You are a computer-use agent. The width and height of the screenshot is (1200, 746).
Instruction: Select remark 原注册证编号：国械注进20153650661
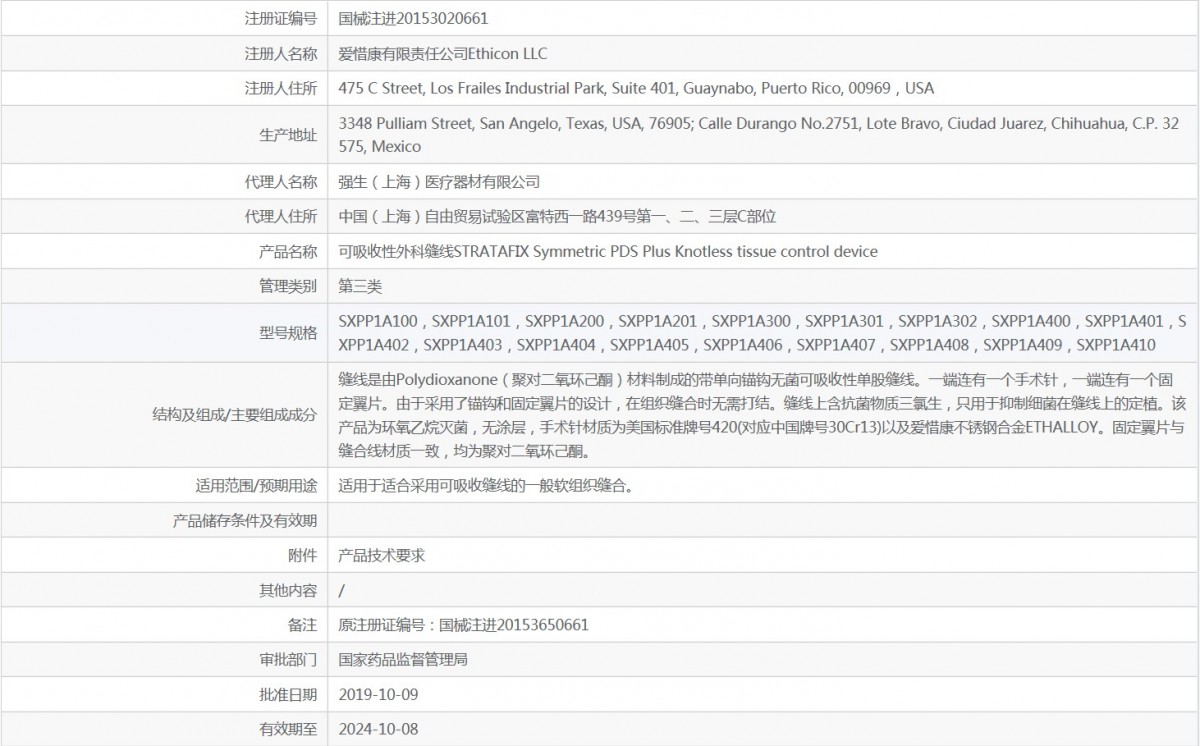pos(464,625)
